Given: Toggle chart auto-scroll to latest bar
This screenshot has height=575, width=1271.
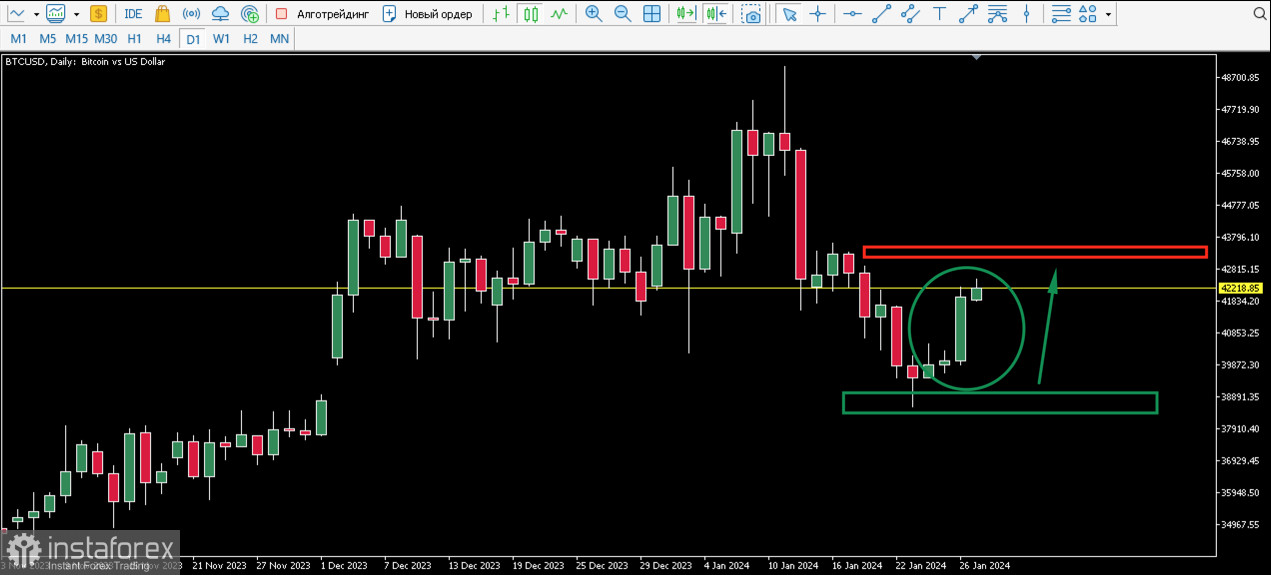Looking at the screenshot, I should point(686,14).
